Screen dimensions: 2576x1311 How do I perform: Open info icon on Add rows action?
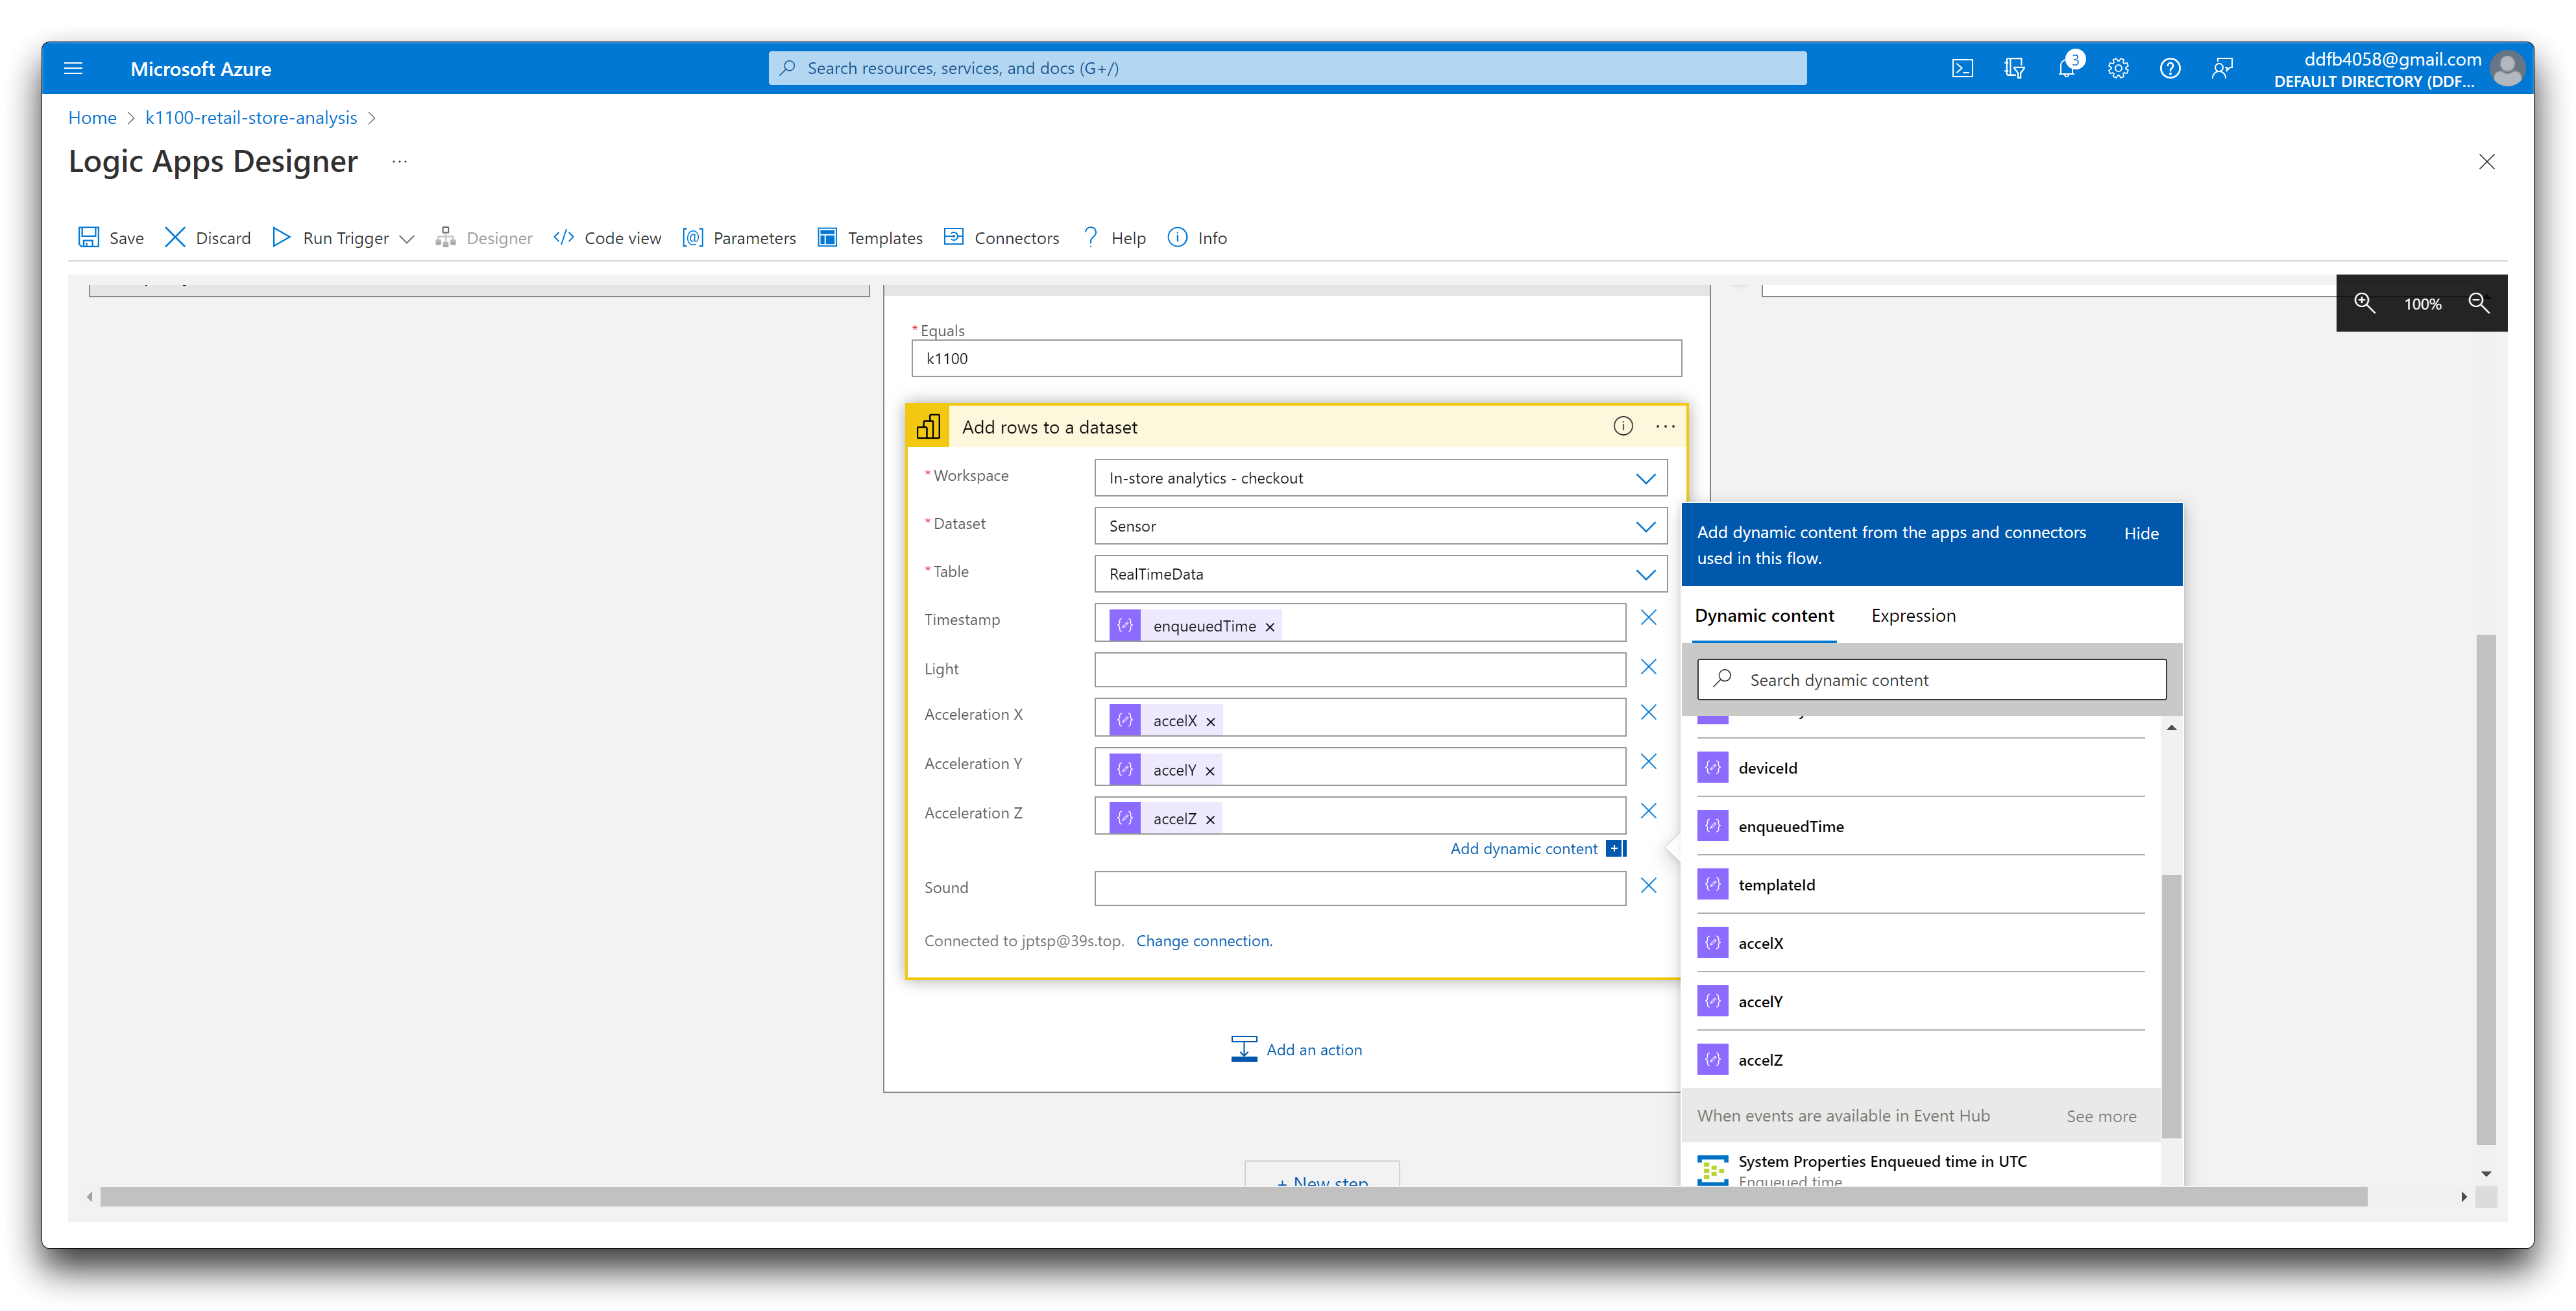pyautogui.click(x=1622, y=426)
